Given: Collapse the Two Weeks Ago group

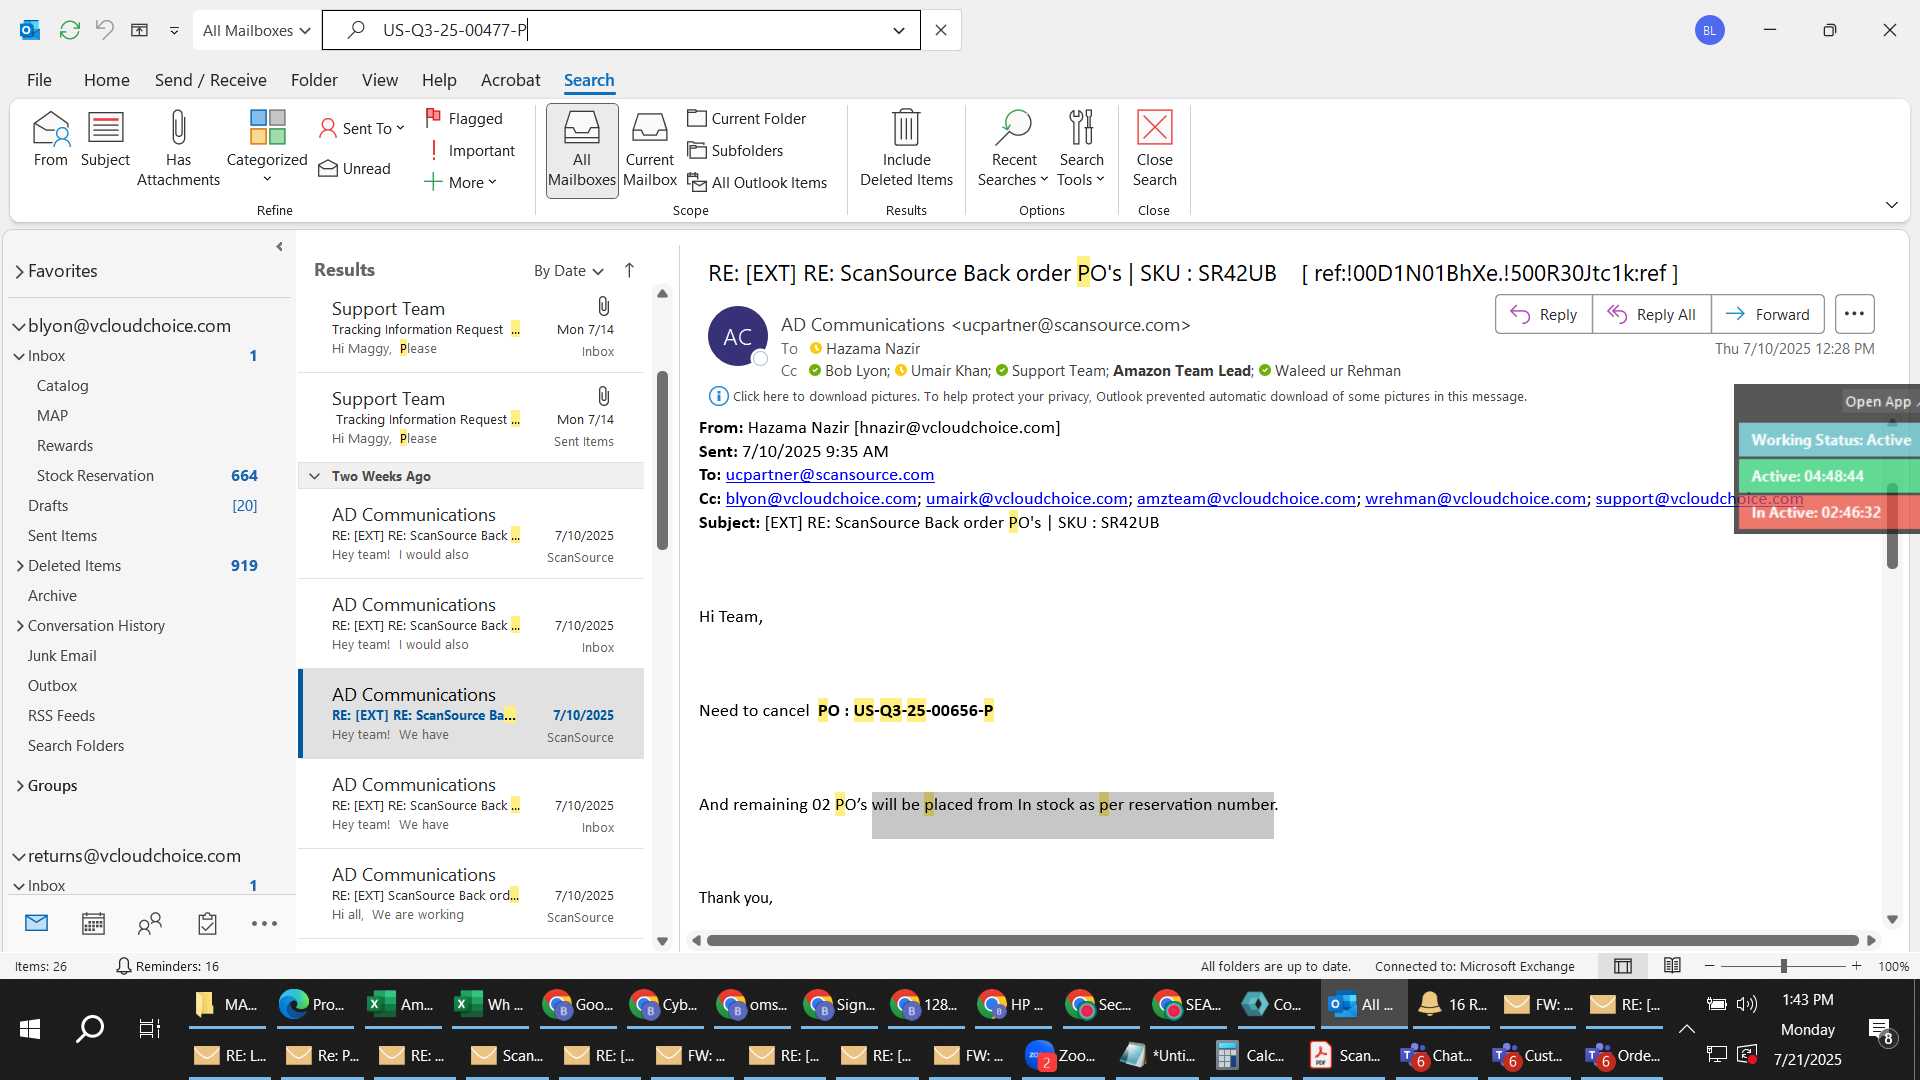Looking at the screenshot, I should 314,476.
